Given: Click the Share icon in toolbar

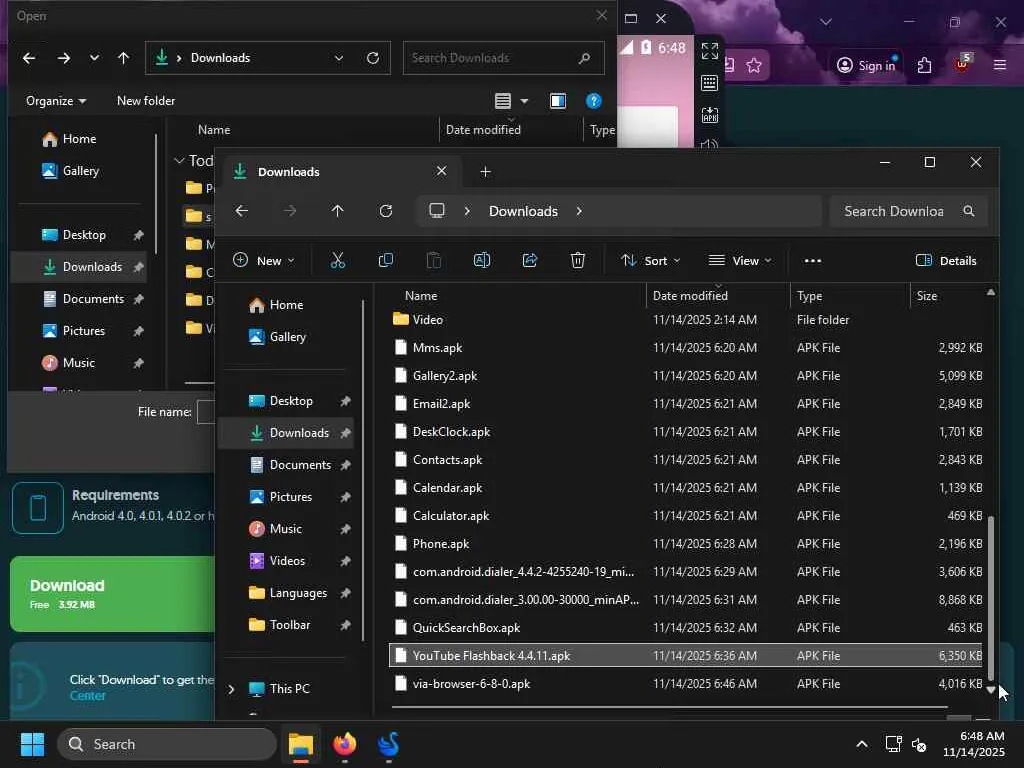Looking at the screenshot, I should point(530,260).
